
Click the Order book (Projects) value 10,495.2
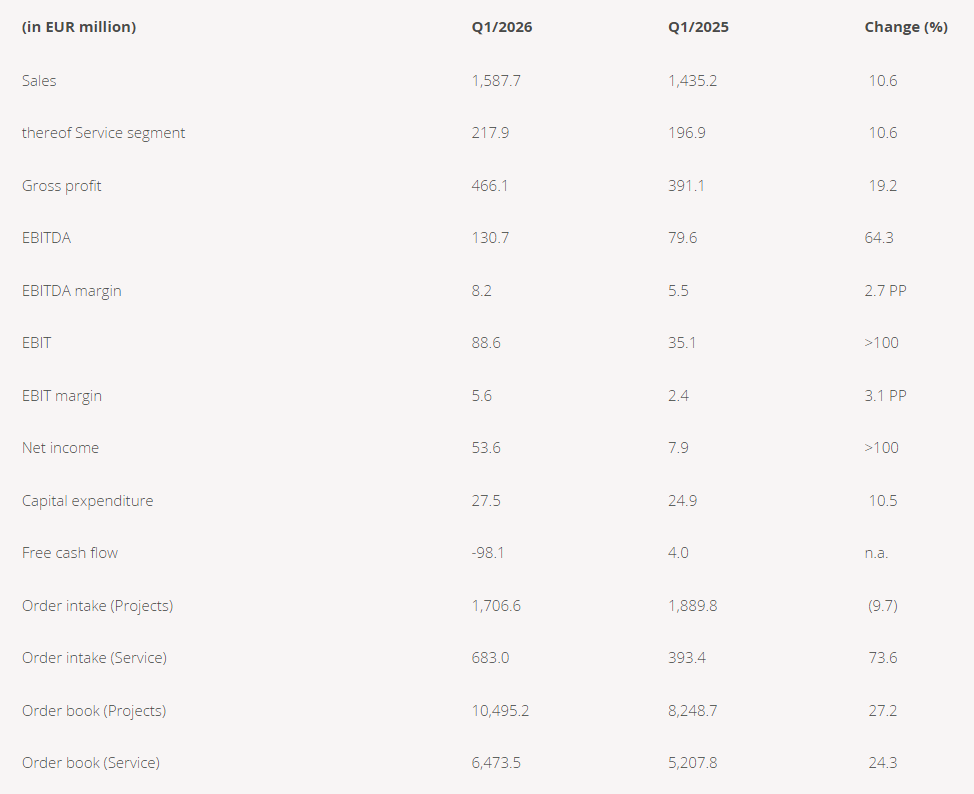point(500,711)
